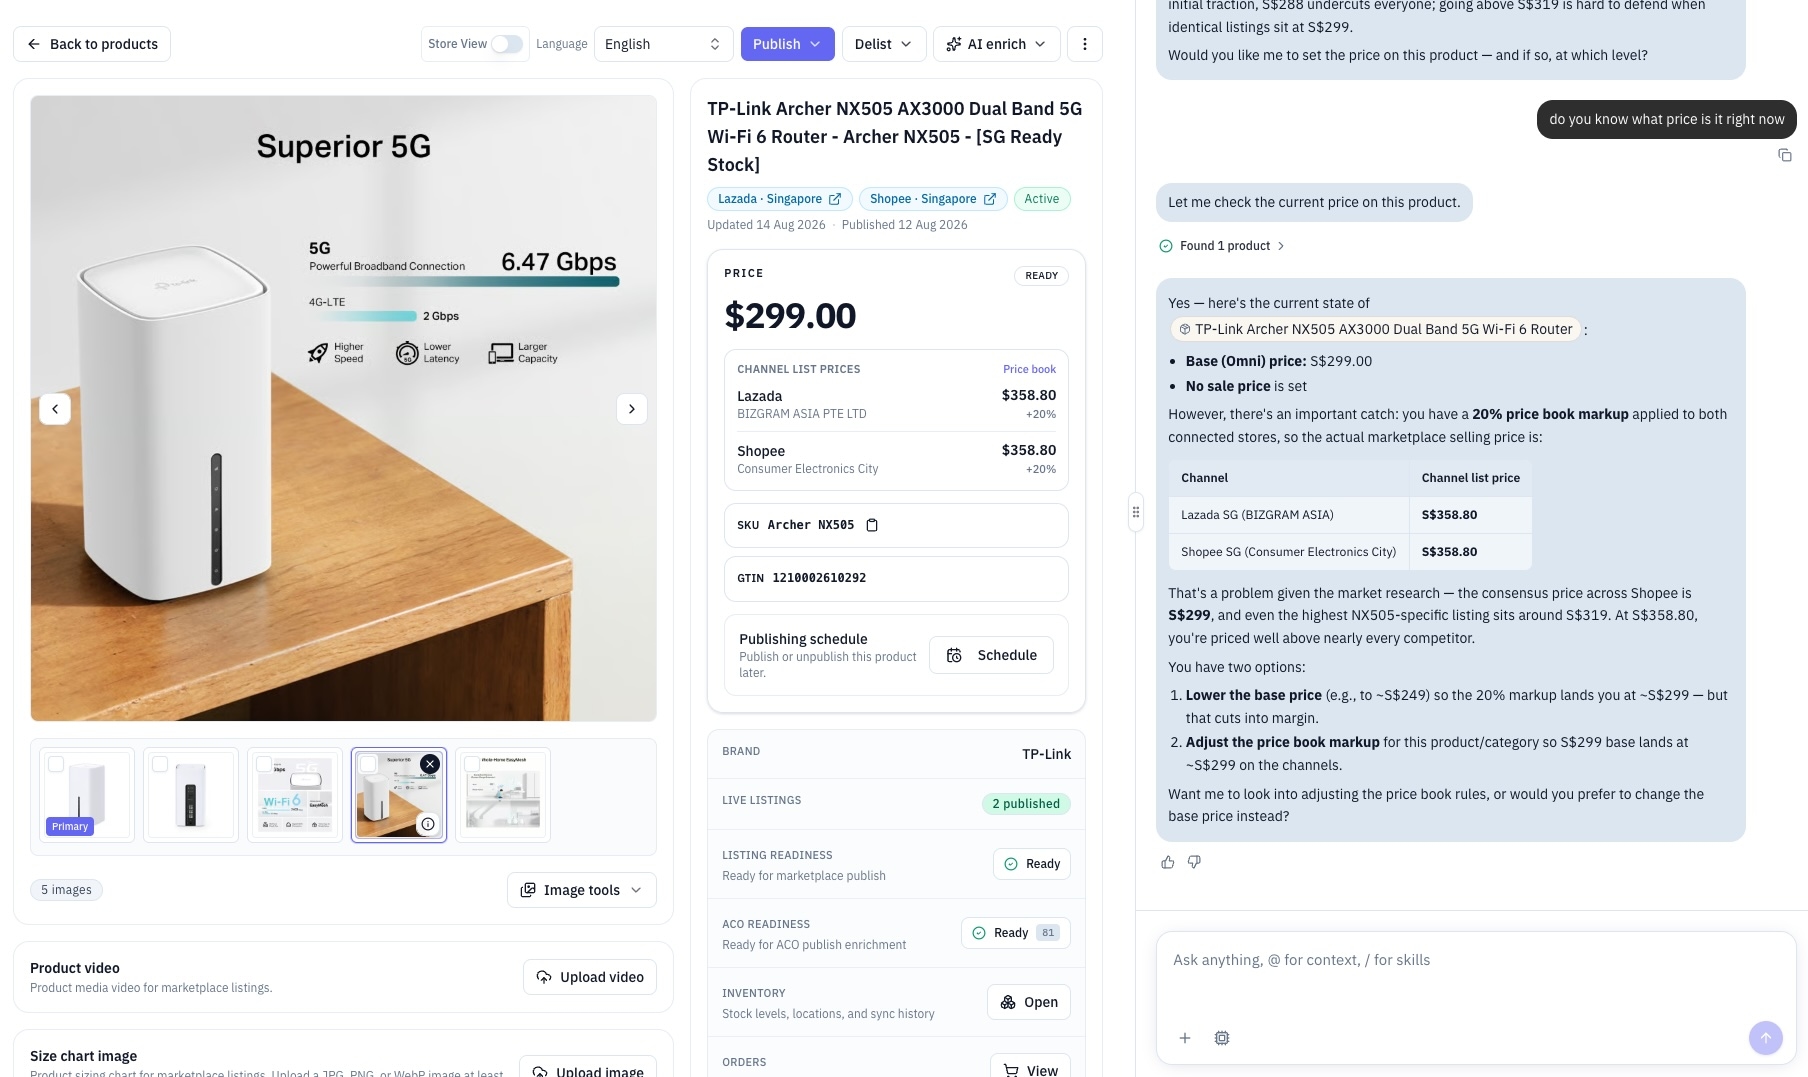Click the send arrow button in chat

click(1766, 1038)
